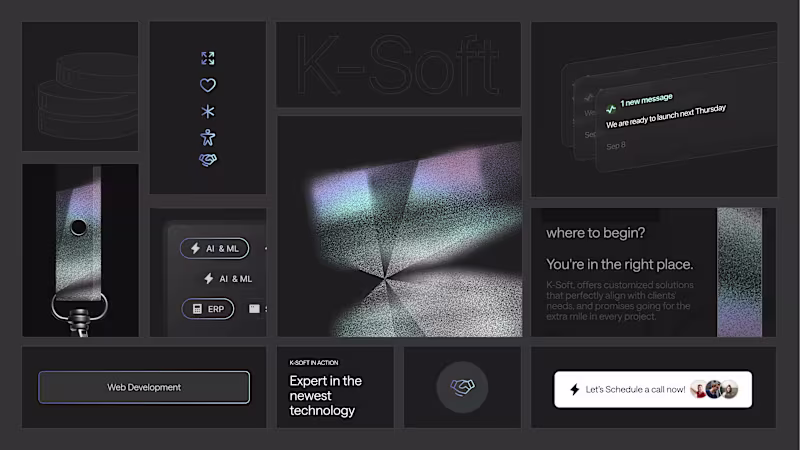
Task: Select the outlined AI & ML pill
Action: point(215,248)
